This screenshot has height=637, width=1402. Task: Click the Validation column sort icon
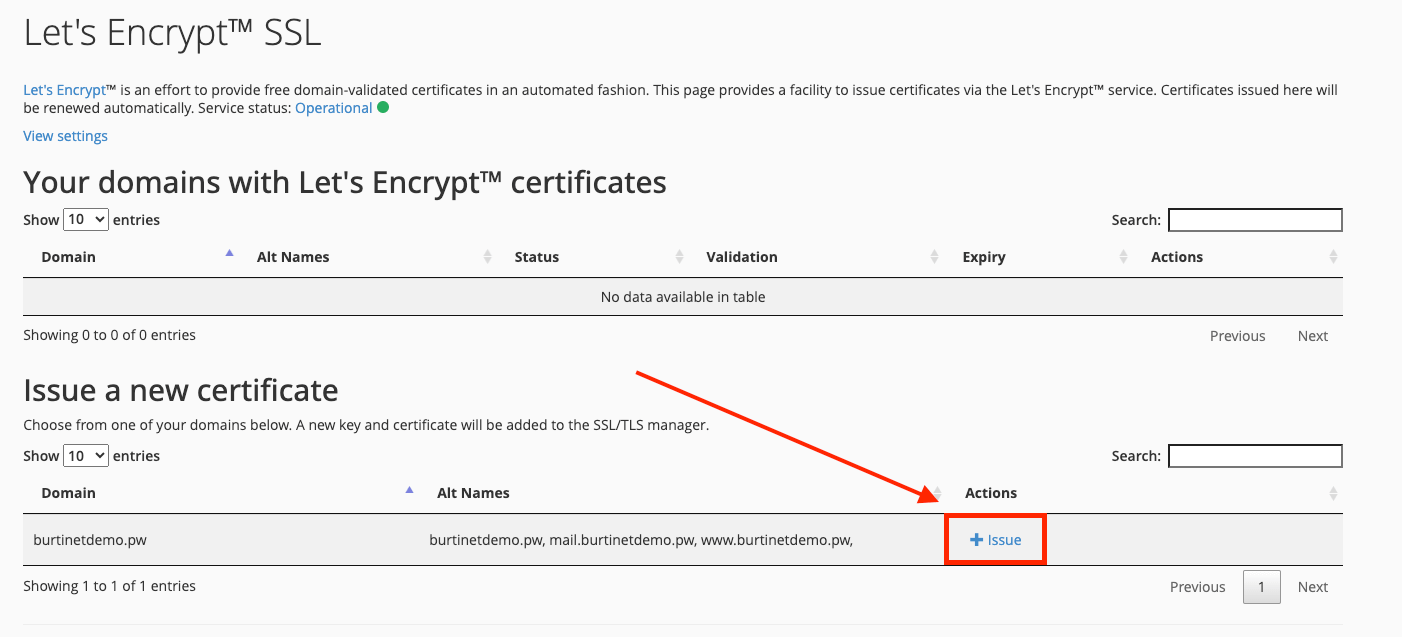pos(934,257)
